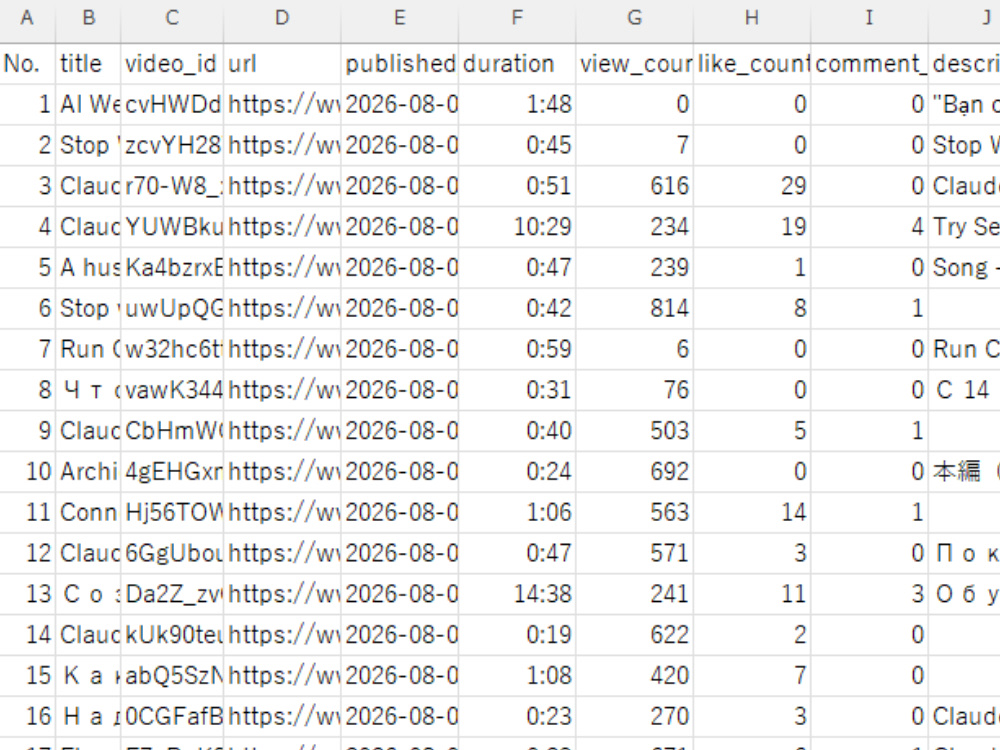
Task: Click the 'like_count' header cell
Action: 752,64
